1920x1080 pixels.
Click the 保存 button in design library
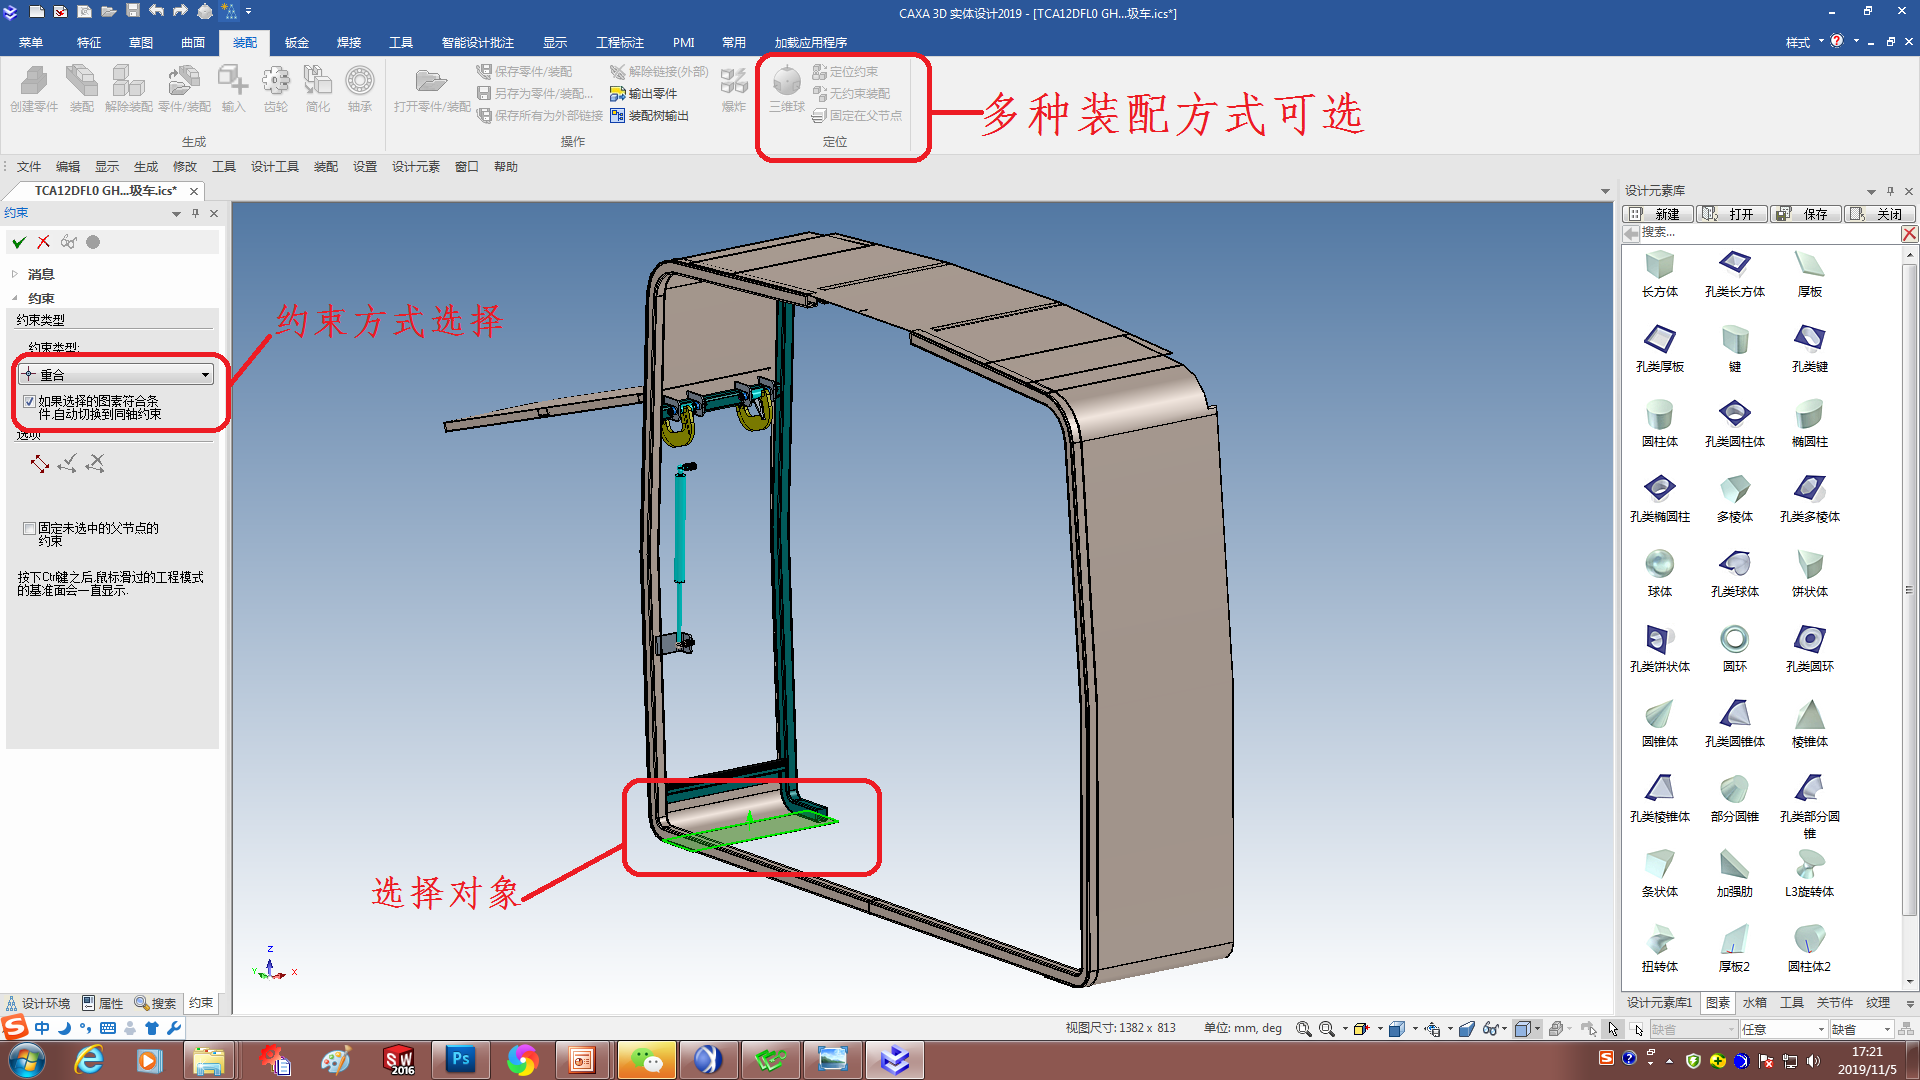point(1805,214)
